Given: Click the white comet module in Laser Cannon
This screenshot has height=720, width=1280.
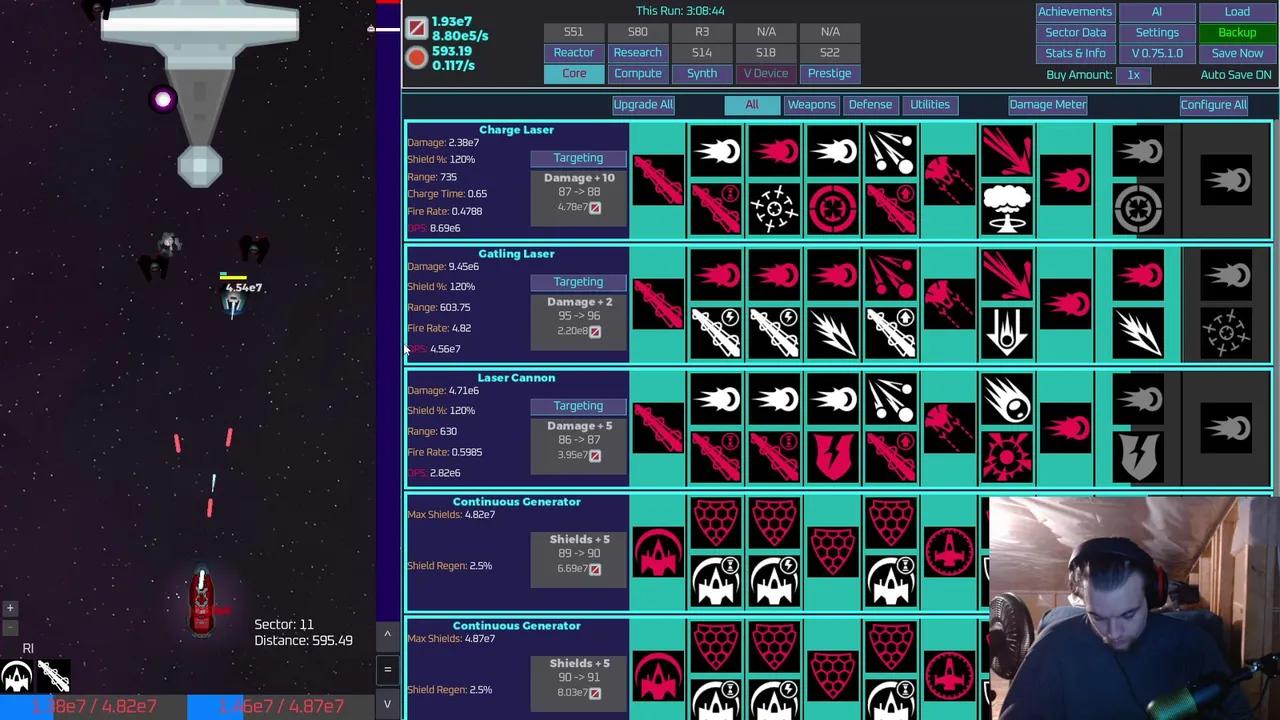Looking at the screenshot, I should pos(1007,399).
